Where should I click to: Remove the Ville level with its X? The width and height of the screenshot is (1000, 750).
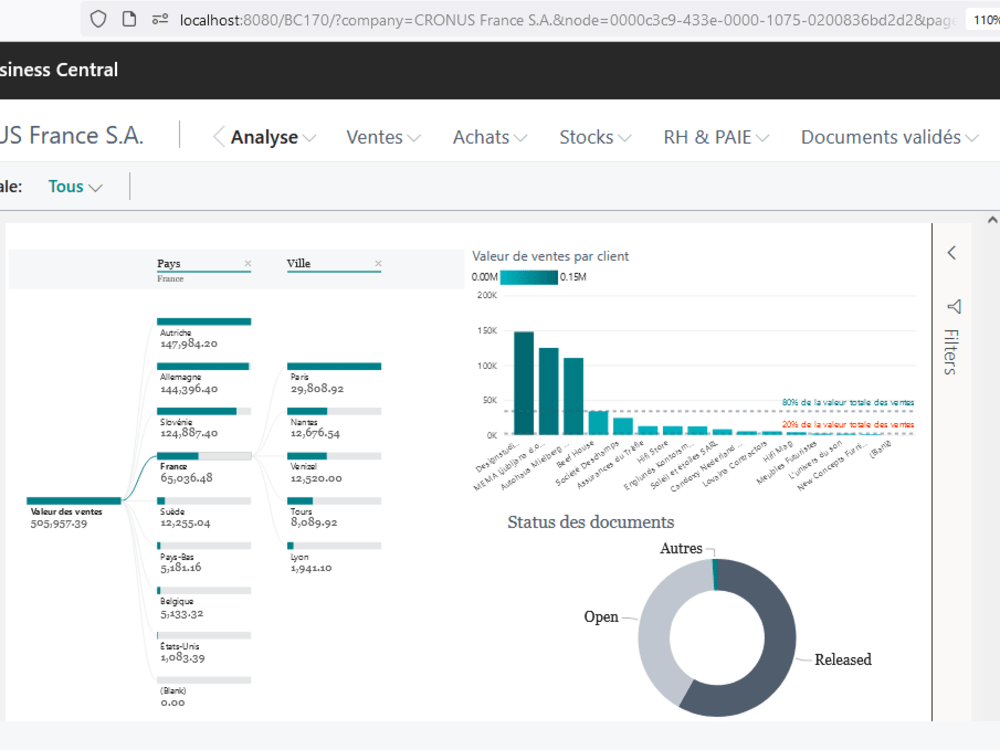[x=378, y=263]
